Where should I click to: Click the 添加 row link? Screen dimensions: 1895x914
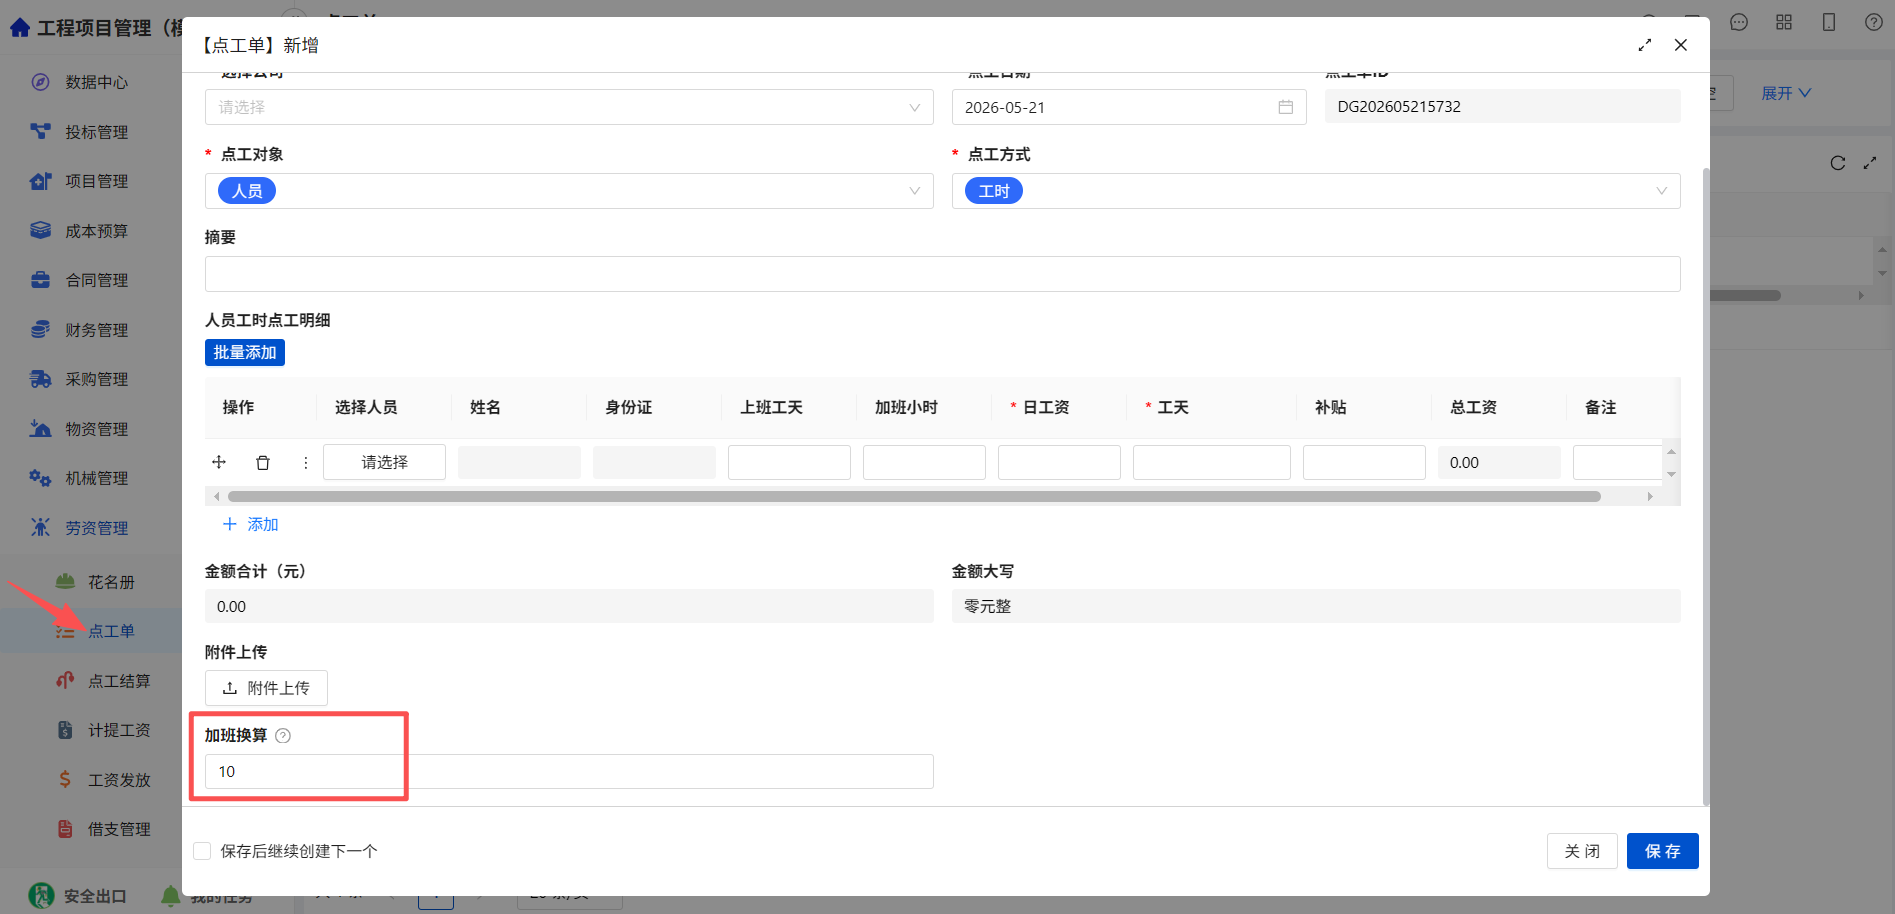pos(250,524)
